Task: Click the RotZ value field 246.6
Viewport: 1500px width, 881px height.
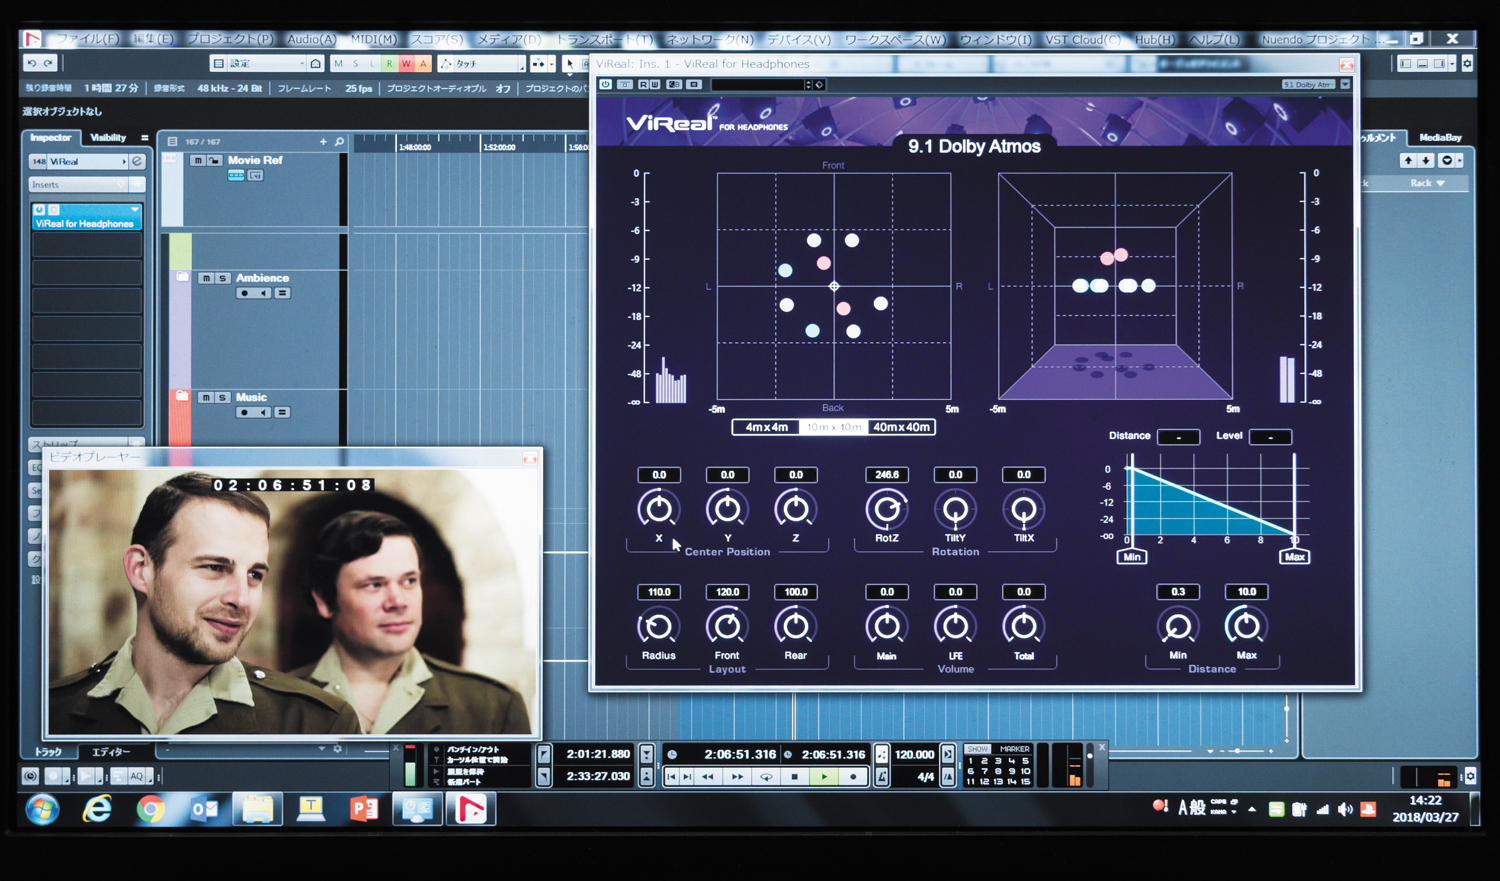Action: tap(887, 475)
